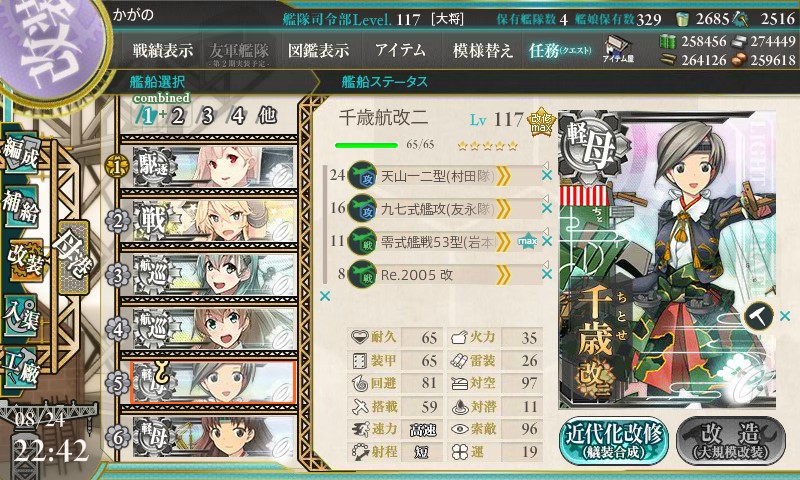The image size is (800, 480).
Task: Open the 入渠 docking repair icon
Action: [20, 316]
